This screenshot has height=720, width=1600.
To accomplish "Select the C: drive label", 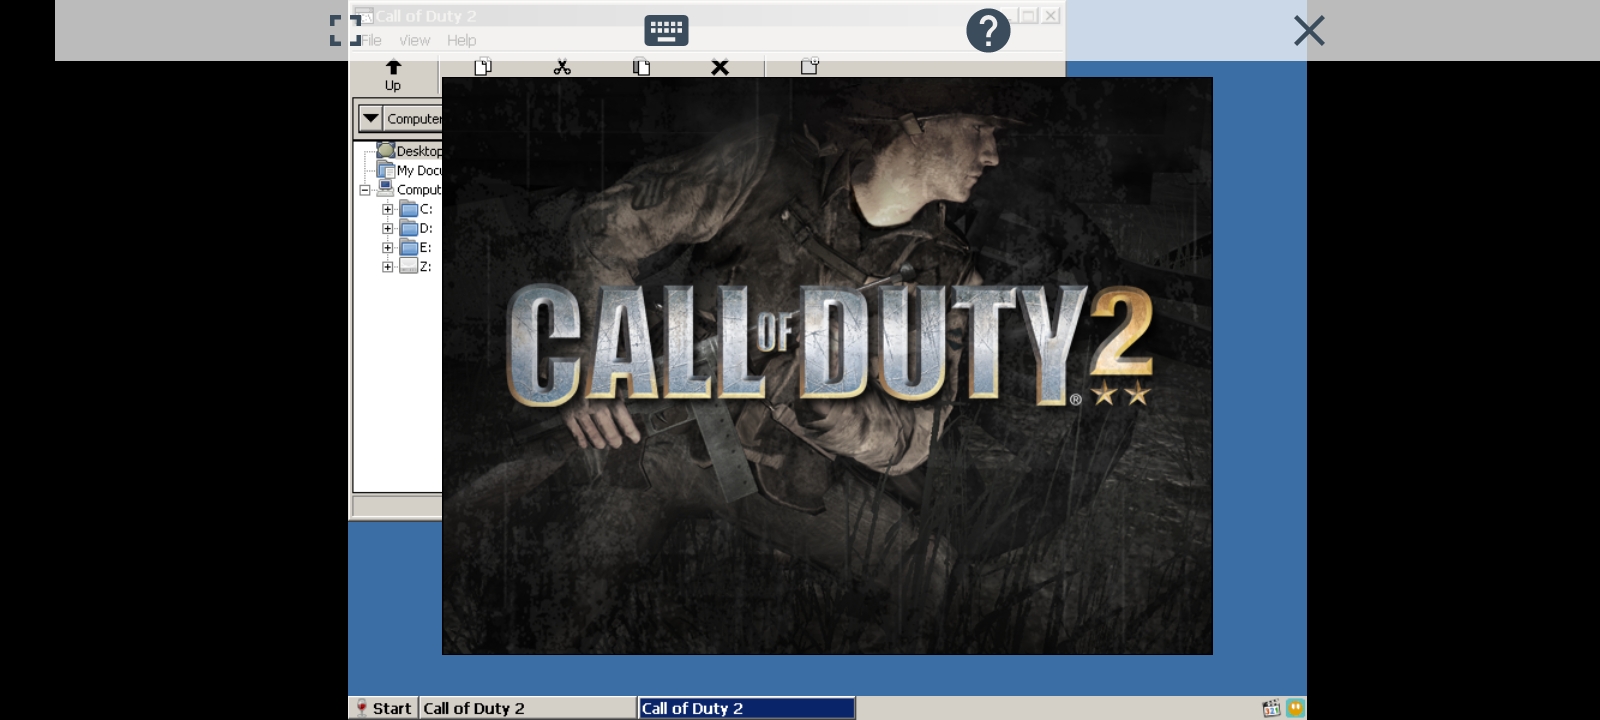I will tap(426, 209).
